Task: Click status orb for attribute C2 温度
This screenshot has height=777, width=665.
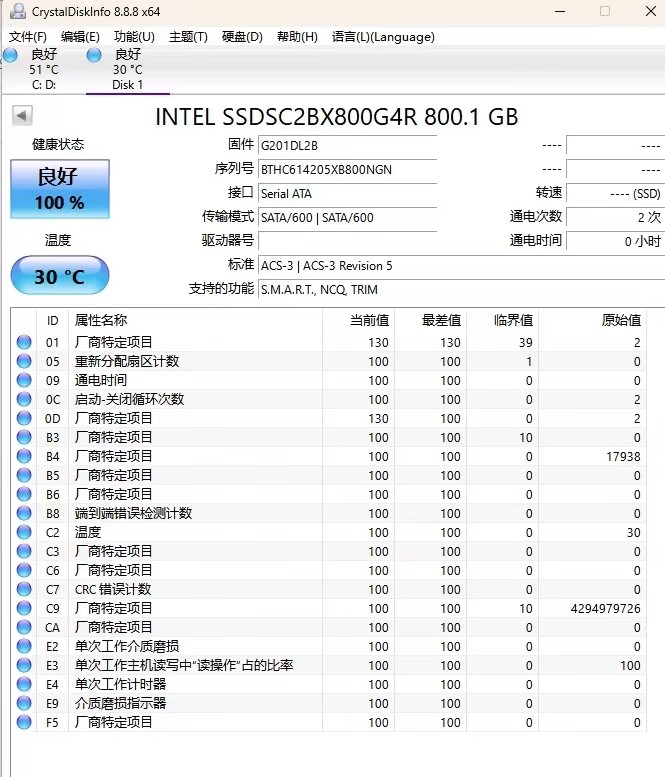Action: point(24,532)
